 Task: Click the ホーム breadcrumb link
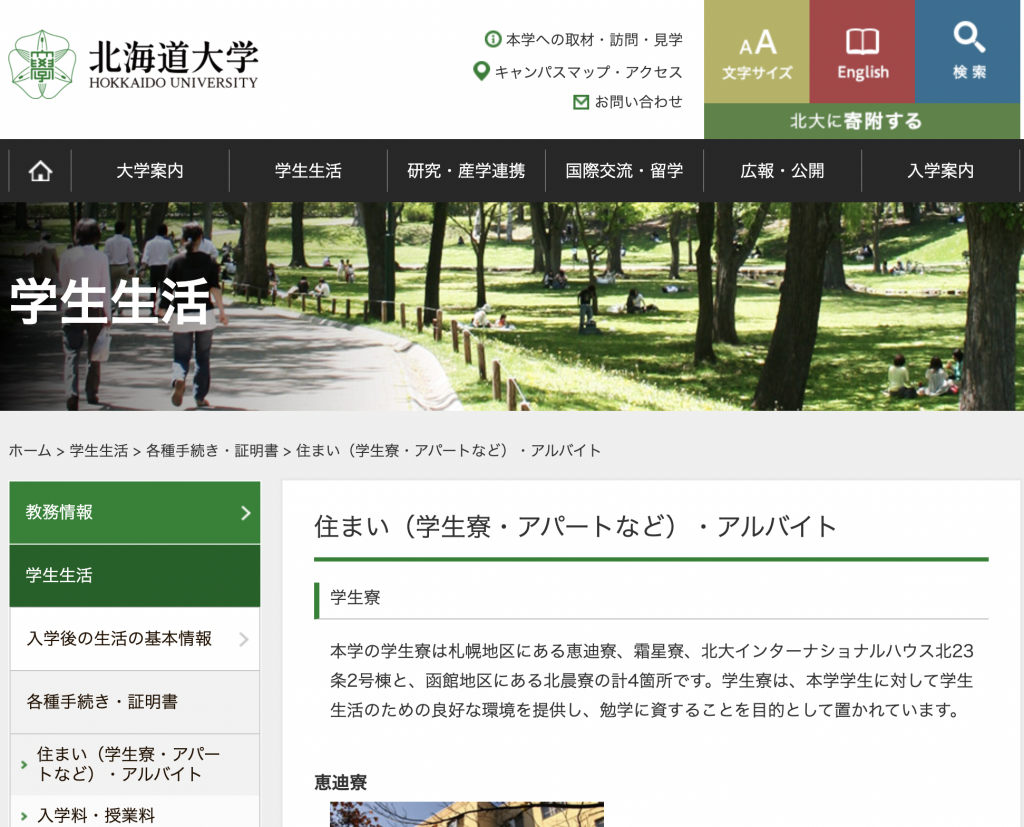point(30,451)
